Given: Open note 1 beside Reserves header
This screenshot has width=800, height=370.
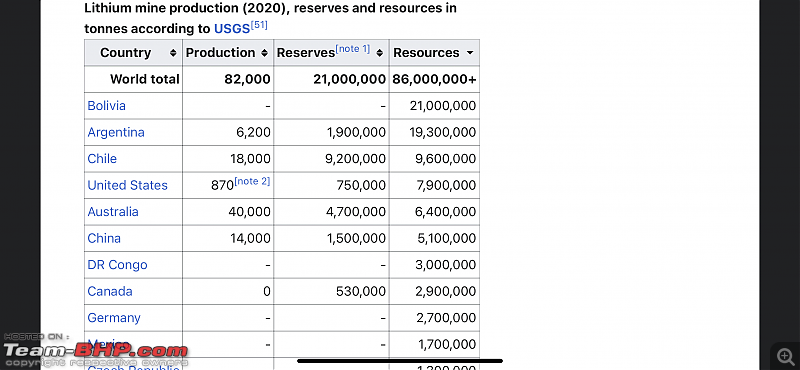Looking at the screenshot, I should [353, 49].
